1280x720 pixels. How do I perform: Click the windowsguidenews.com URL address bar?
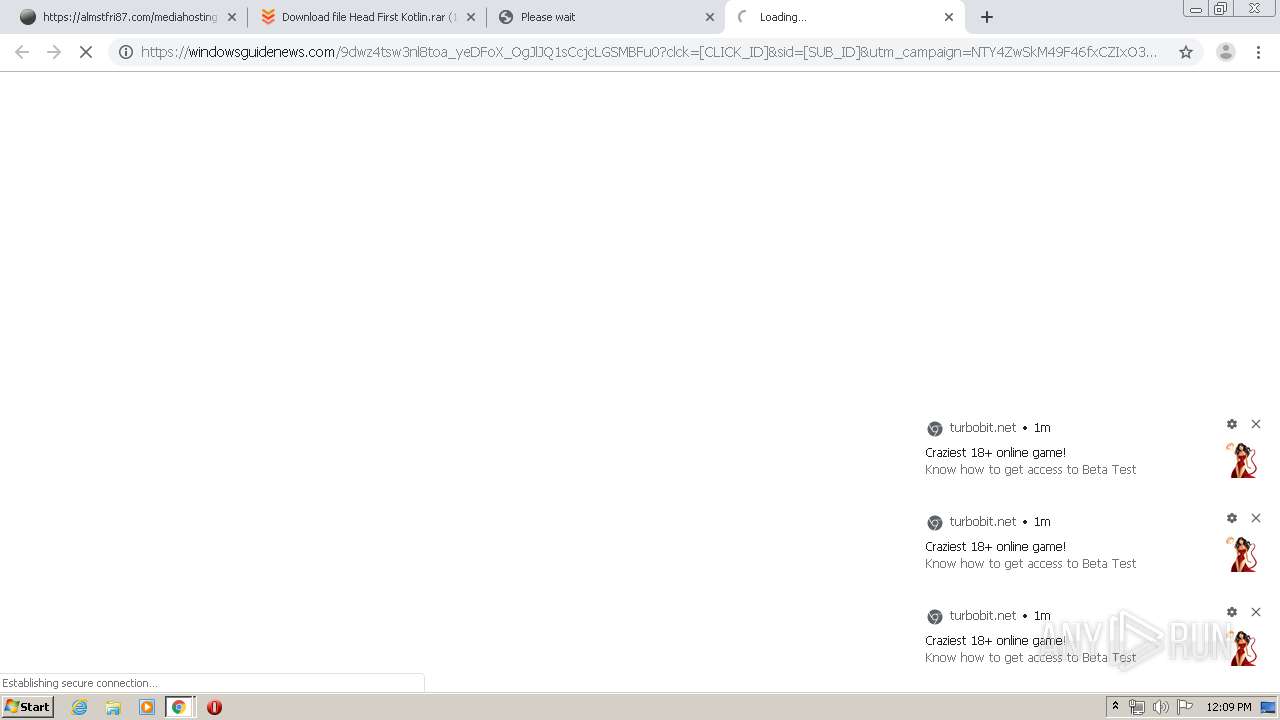pyautogui.click(x=648, y=52)
